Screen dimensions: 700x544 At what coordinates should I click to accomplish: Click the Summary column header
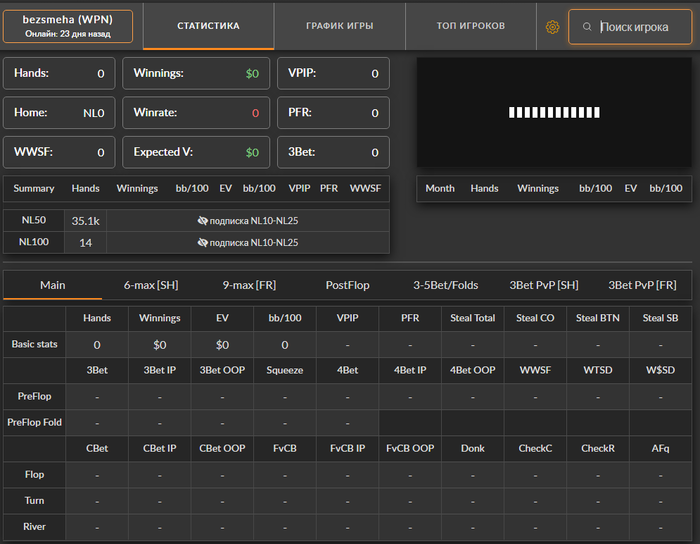pyautogui.click(x=34, y=188)
